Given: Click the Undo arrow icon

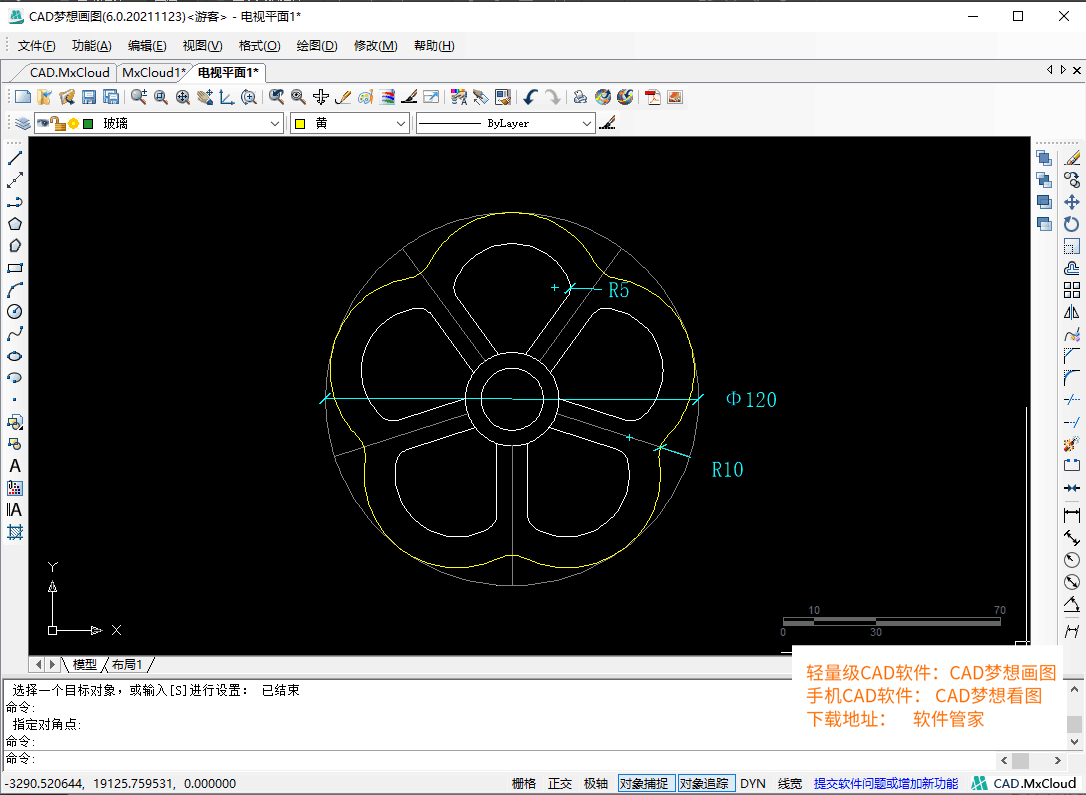Looking at the screenshot, I should tap(530, 97).
